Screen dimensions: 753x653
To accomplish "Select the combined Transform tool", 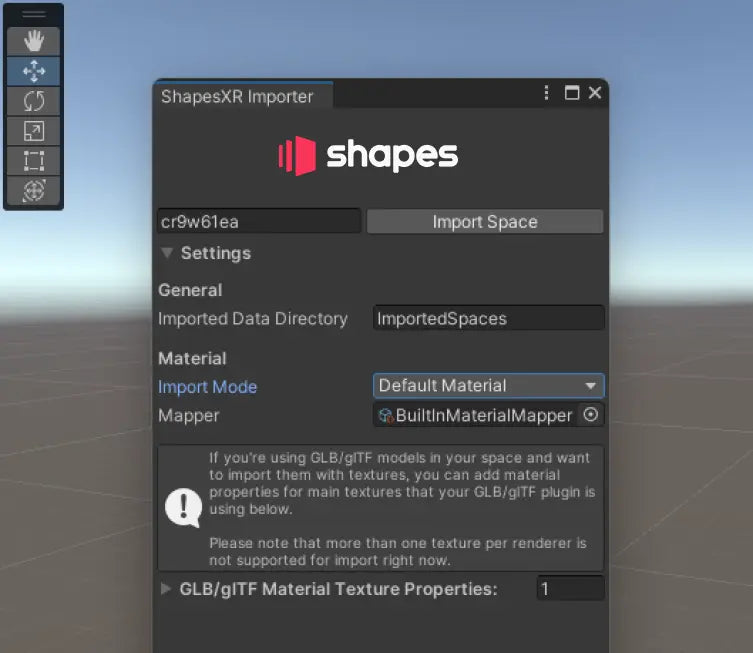I will point(34,191).
